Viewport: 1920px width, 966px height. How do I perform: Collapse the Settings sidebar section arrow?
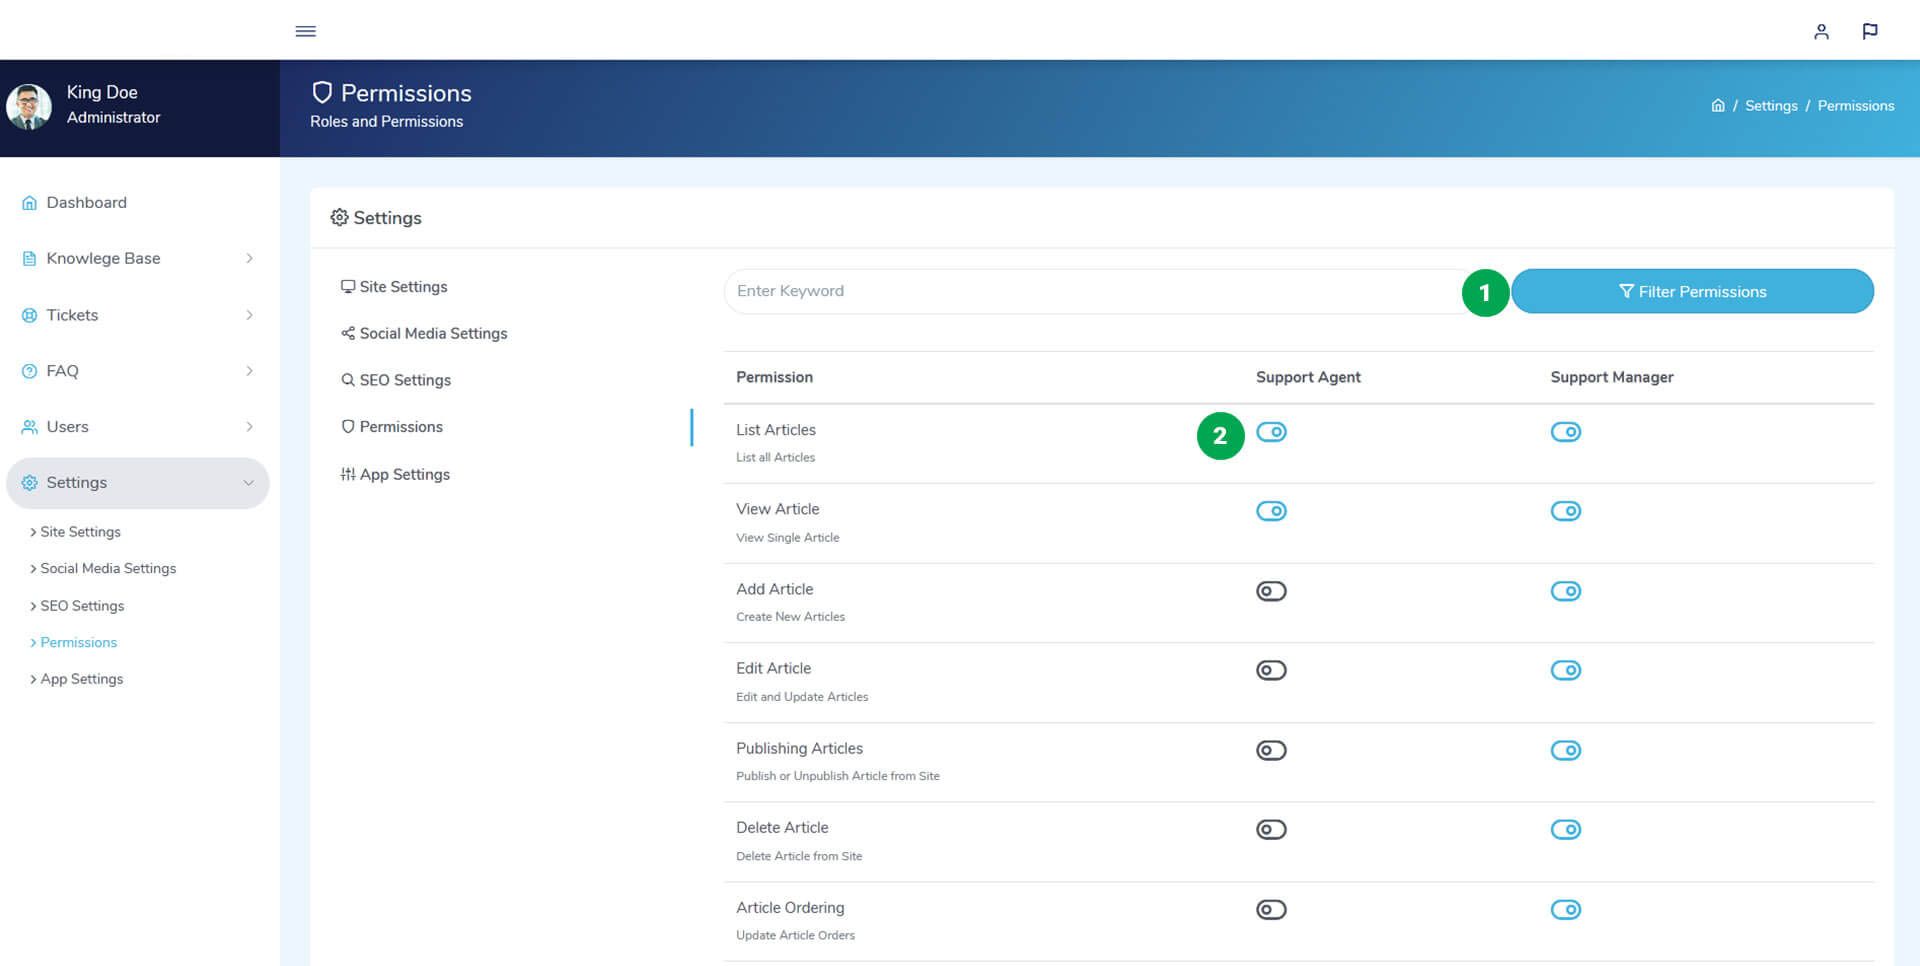(x=248, y=483)
